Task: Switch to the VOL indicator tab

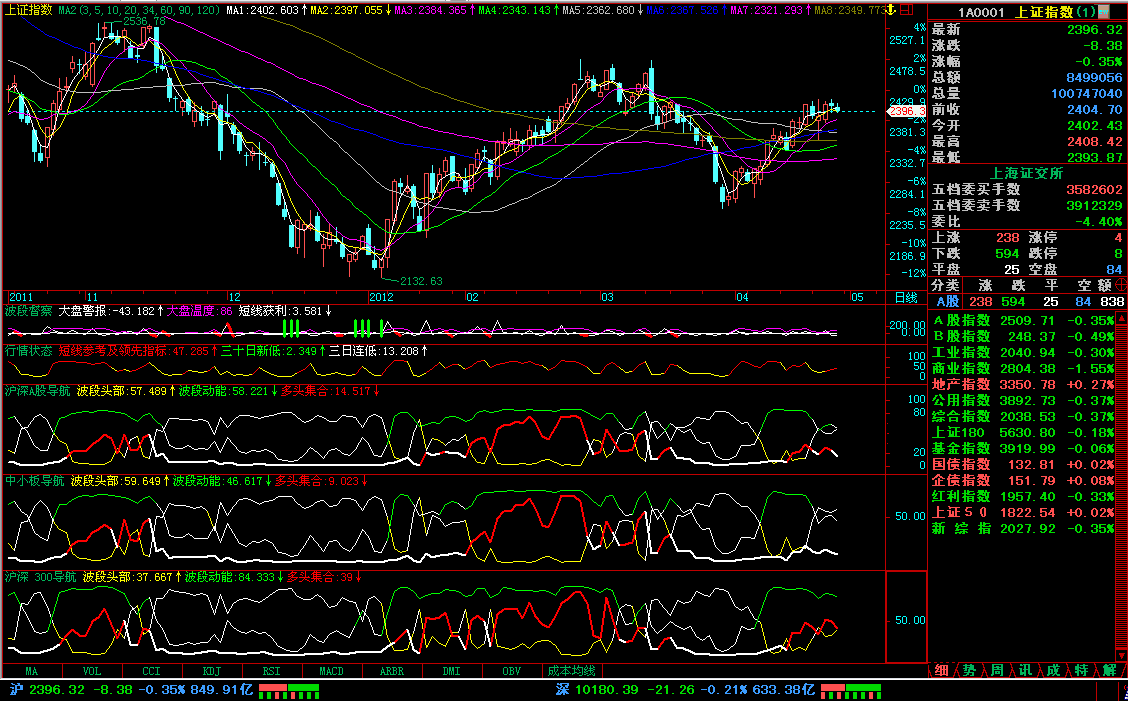Action: pos(92,671)
